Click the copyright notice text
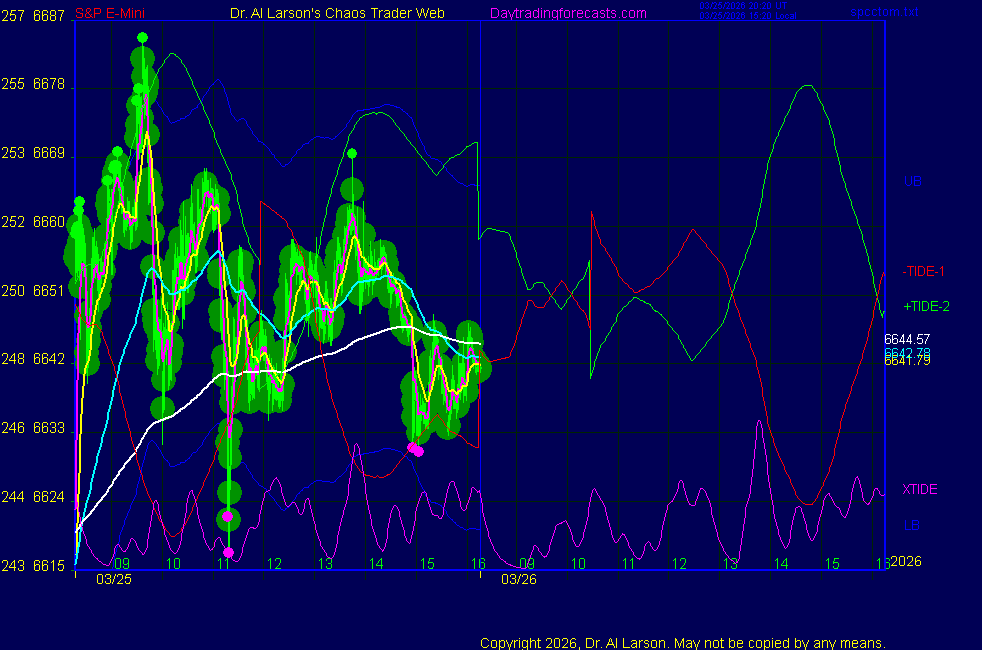The width and height of the screenshot is (982, 650). coord(682,642)
